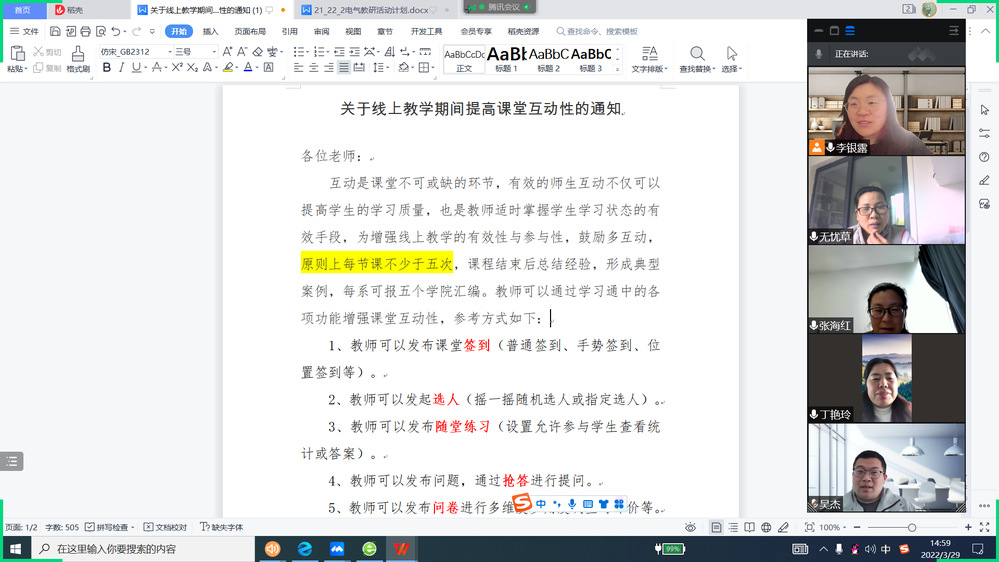Open the 插入 ribbon tab
The image size is (999, 562).
click(x=210, y=32)
